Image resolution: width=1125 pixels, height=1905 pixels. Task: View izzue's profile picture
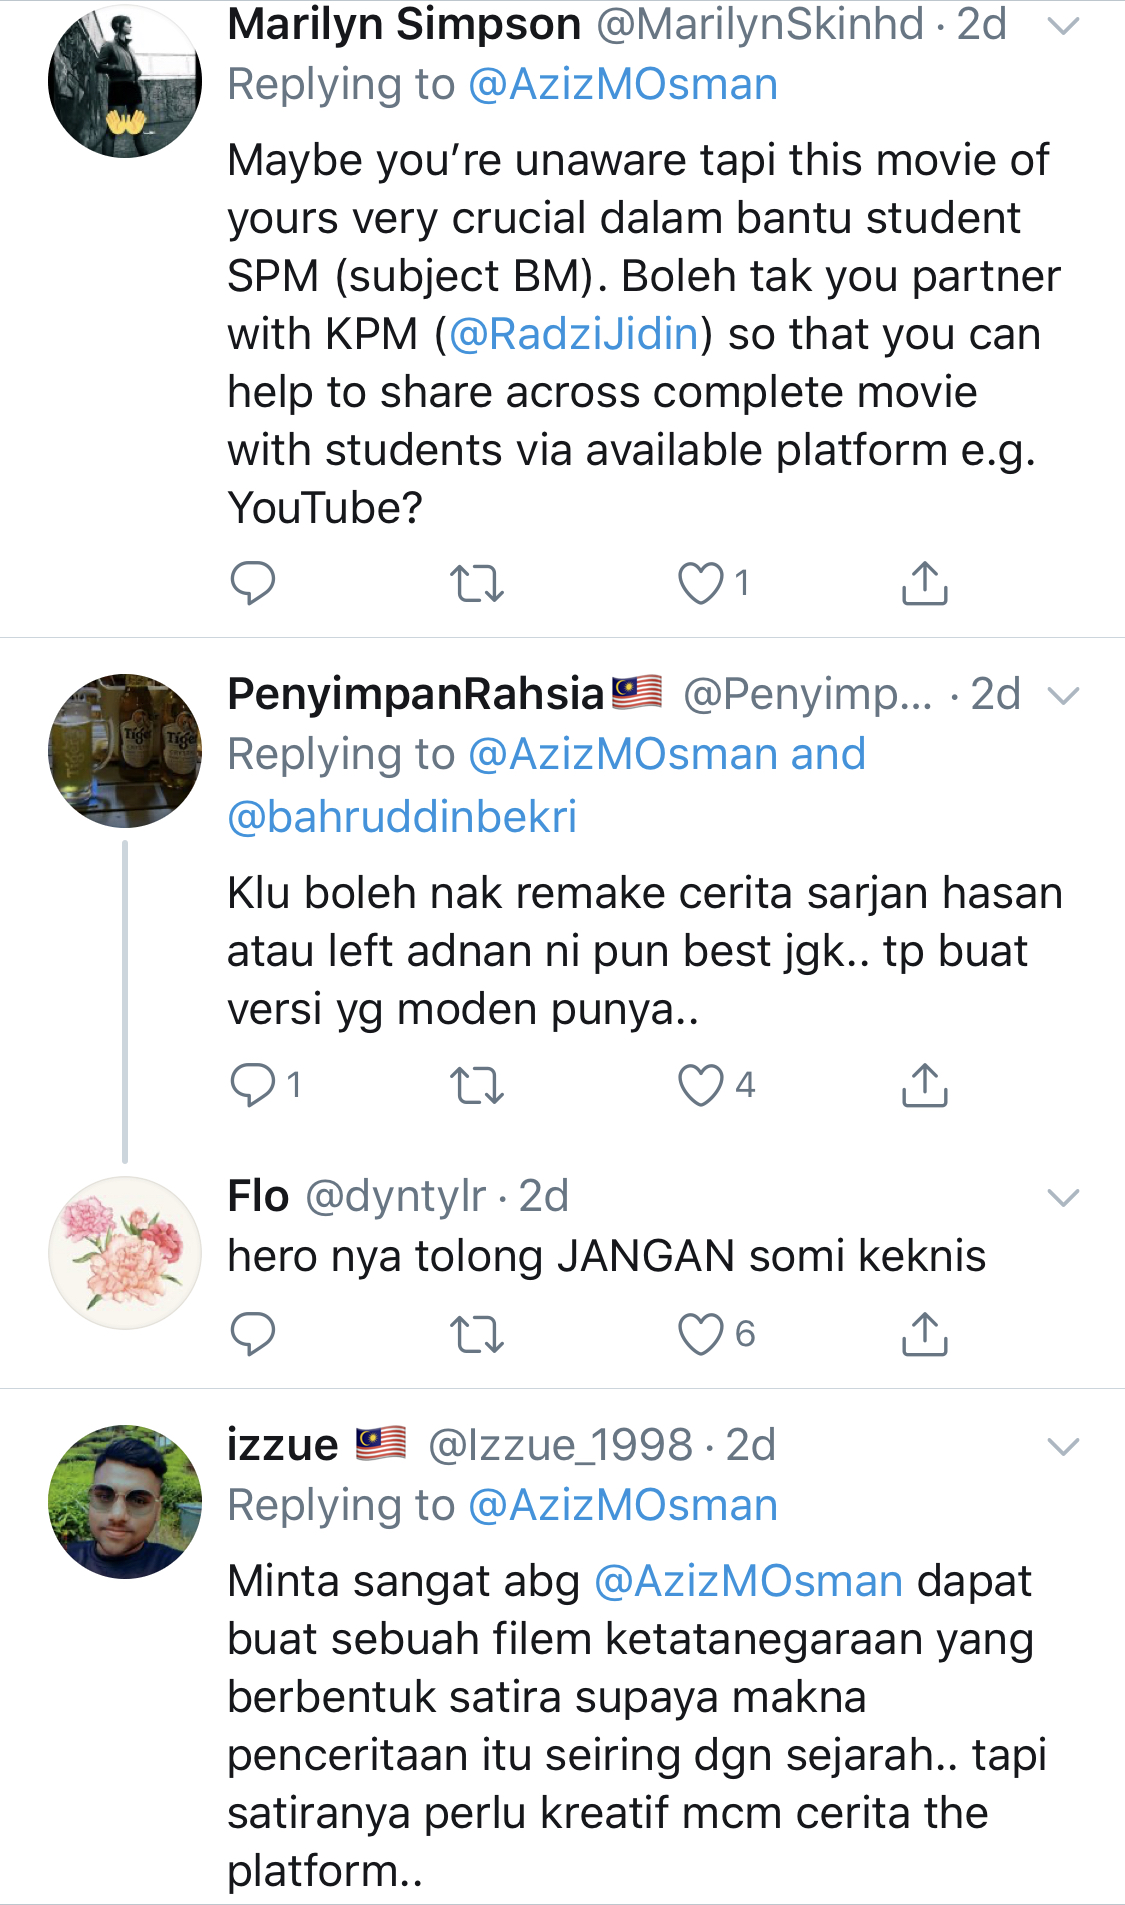pos(125,1501)
